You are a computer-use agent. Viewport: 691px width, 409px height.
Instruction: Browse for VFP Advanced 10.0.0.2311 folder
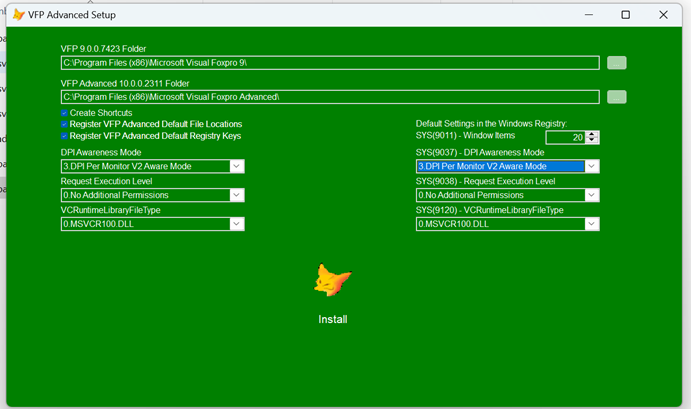(x=617, y=97)
